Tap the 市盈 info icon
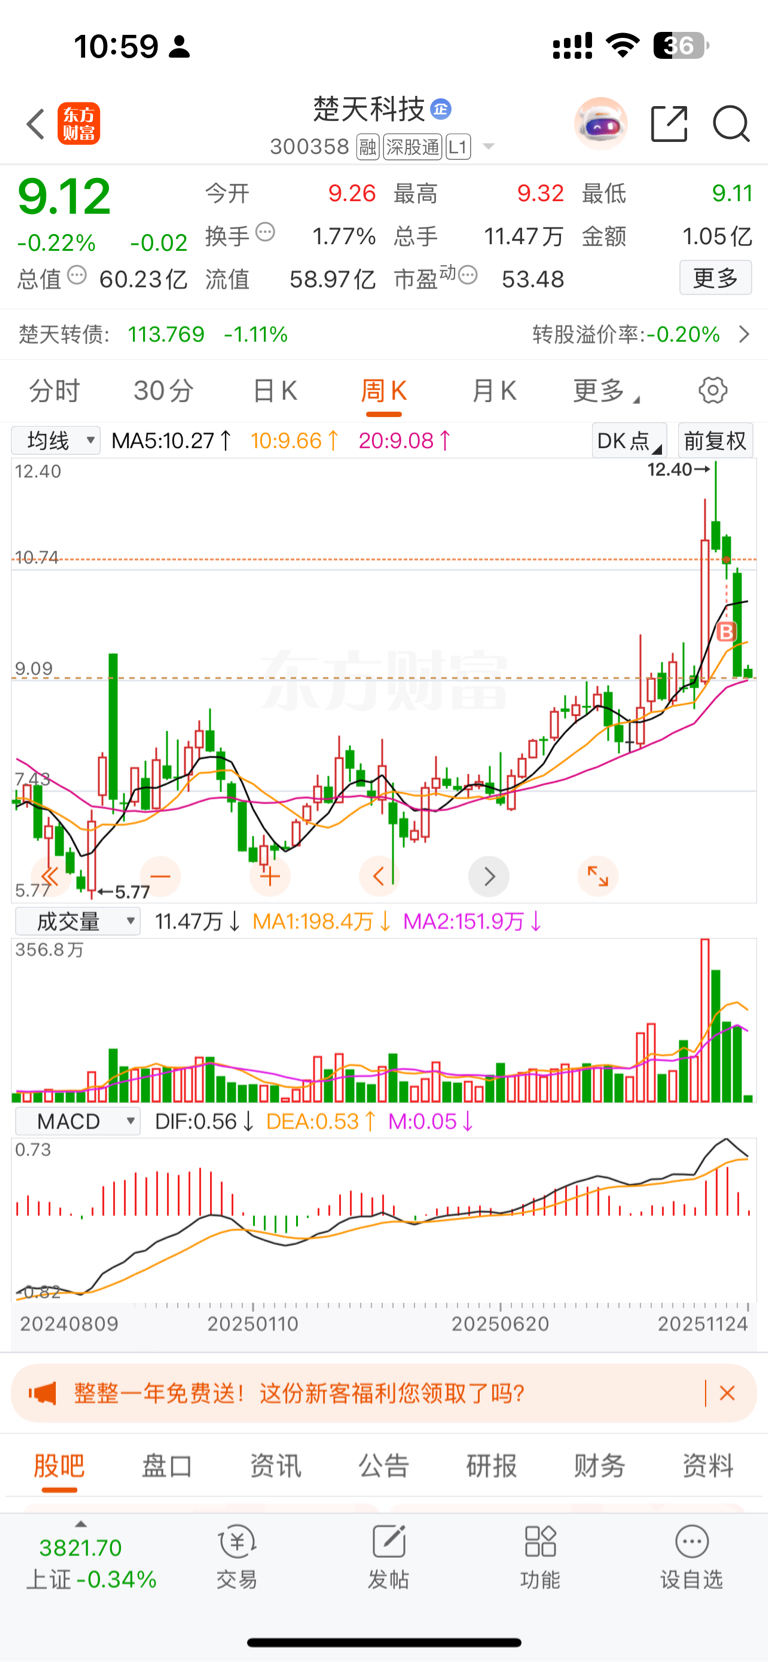The width and height of the screenshot is (768, 1662). point(468,275)
